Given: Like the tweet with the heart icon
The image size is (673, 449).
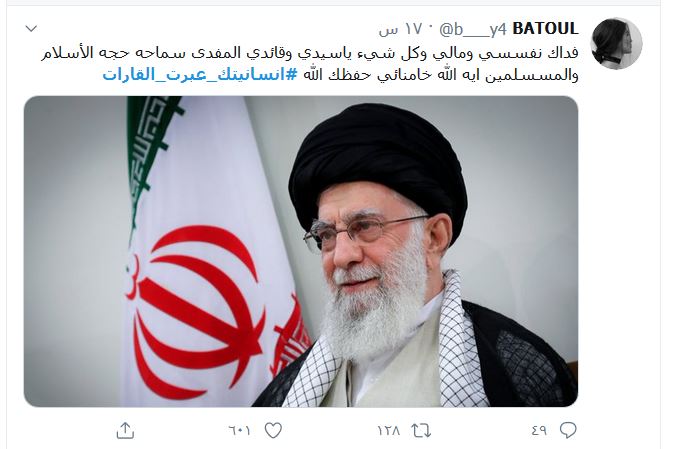Looking at the screenshot, I should [x=273, y=430].
